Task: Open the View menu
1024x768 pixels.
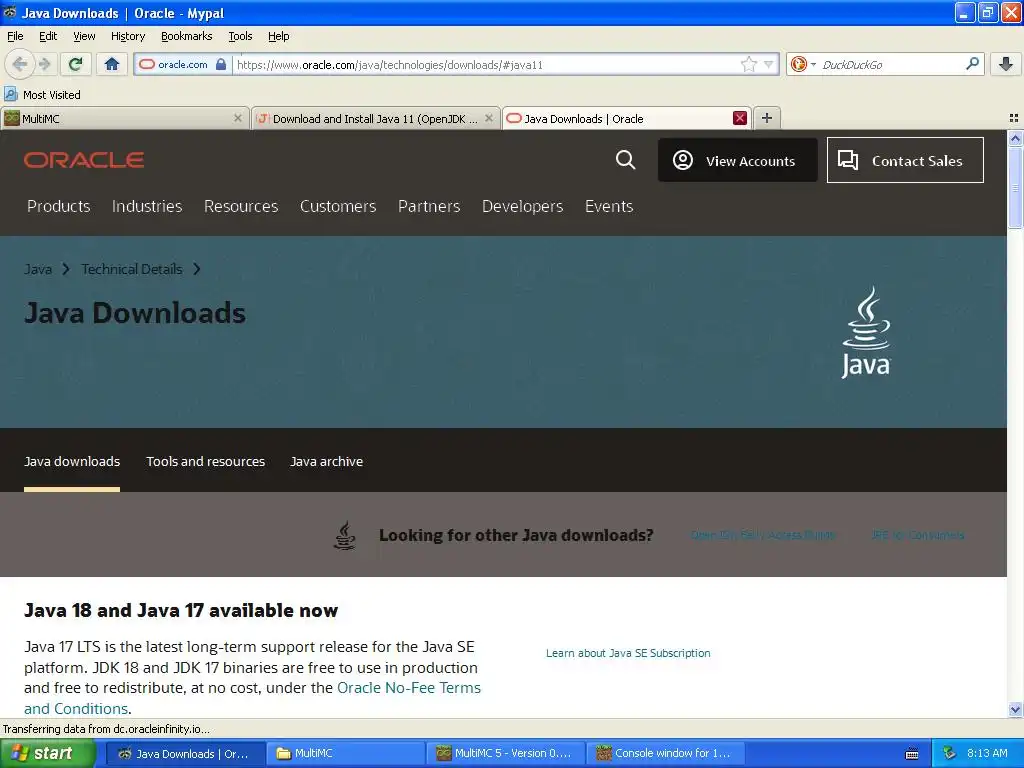Action: click(84, 36)
